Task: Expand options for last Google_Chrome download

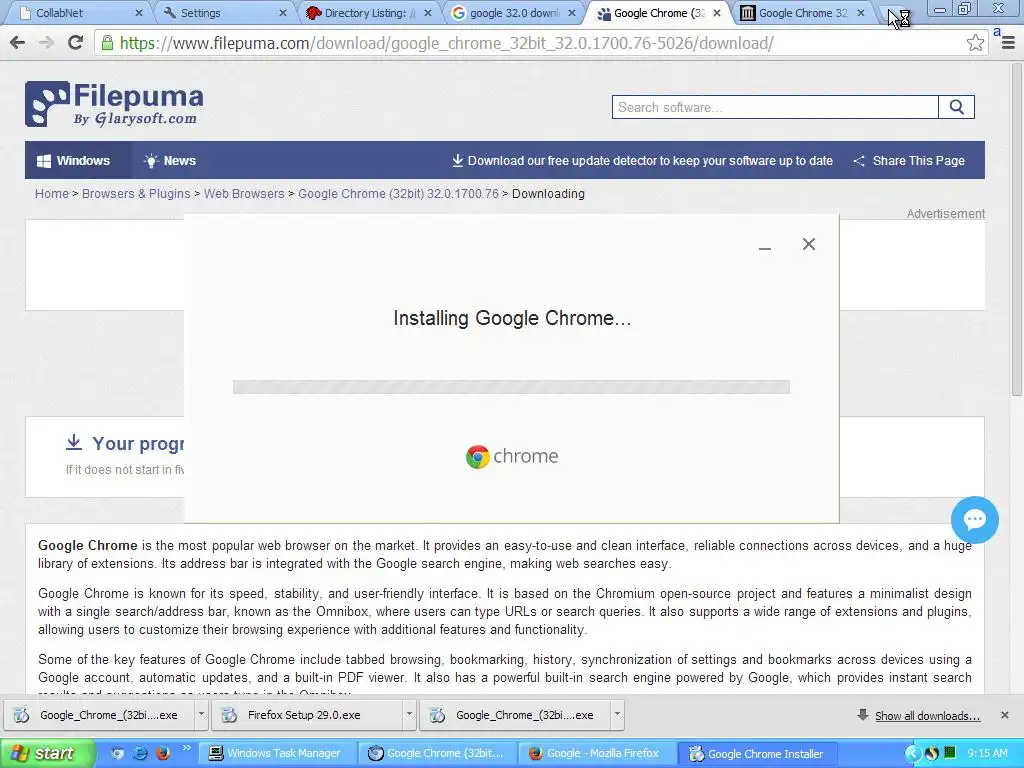Action: pos(617,715)
